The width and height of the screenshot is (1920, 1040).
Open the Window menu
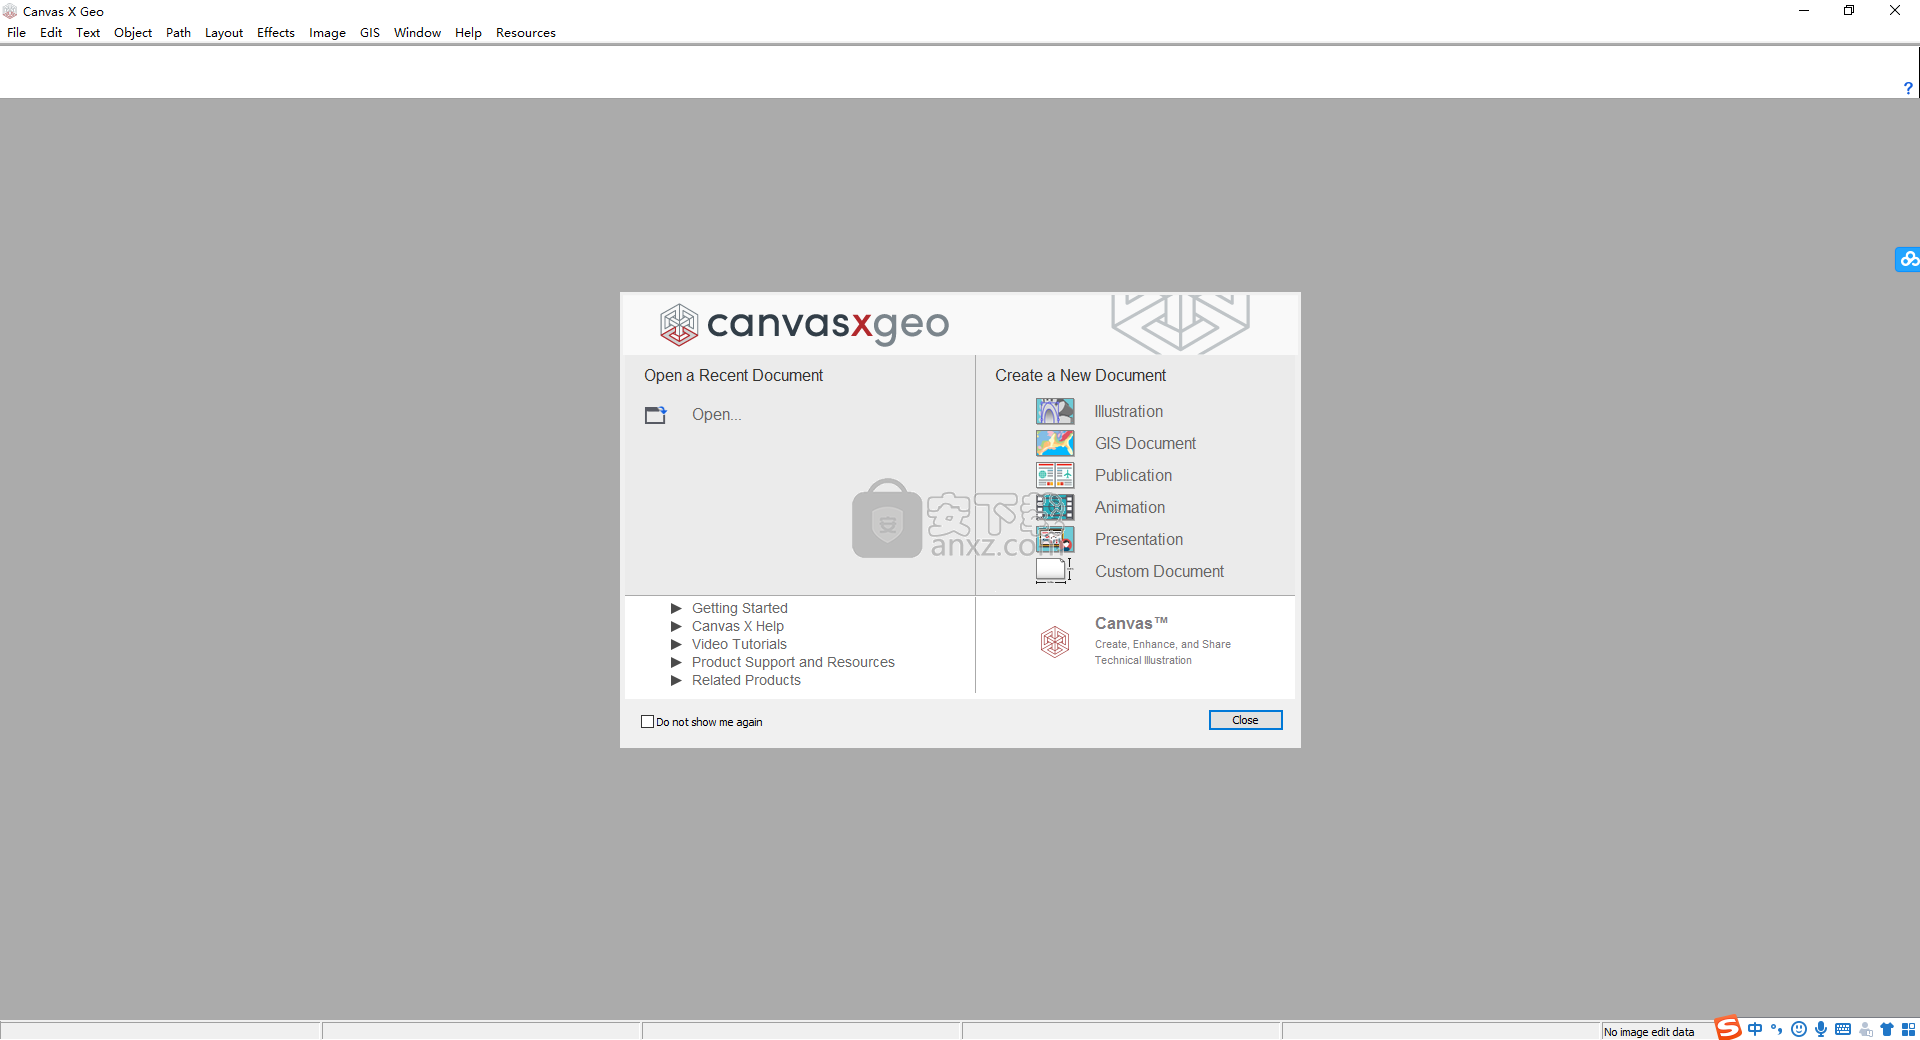point(417,32)
